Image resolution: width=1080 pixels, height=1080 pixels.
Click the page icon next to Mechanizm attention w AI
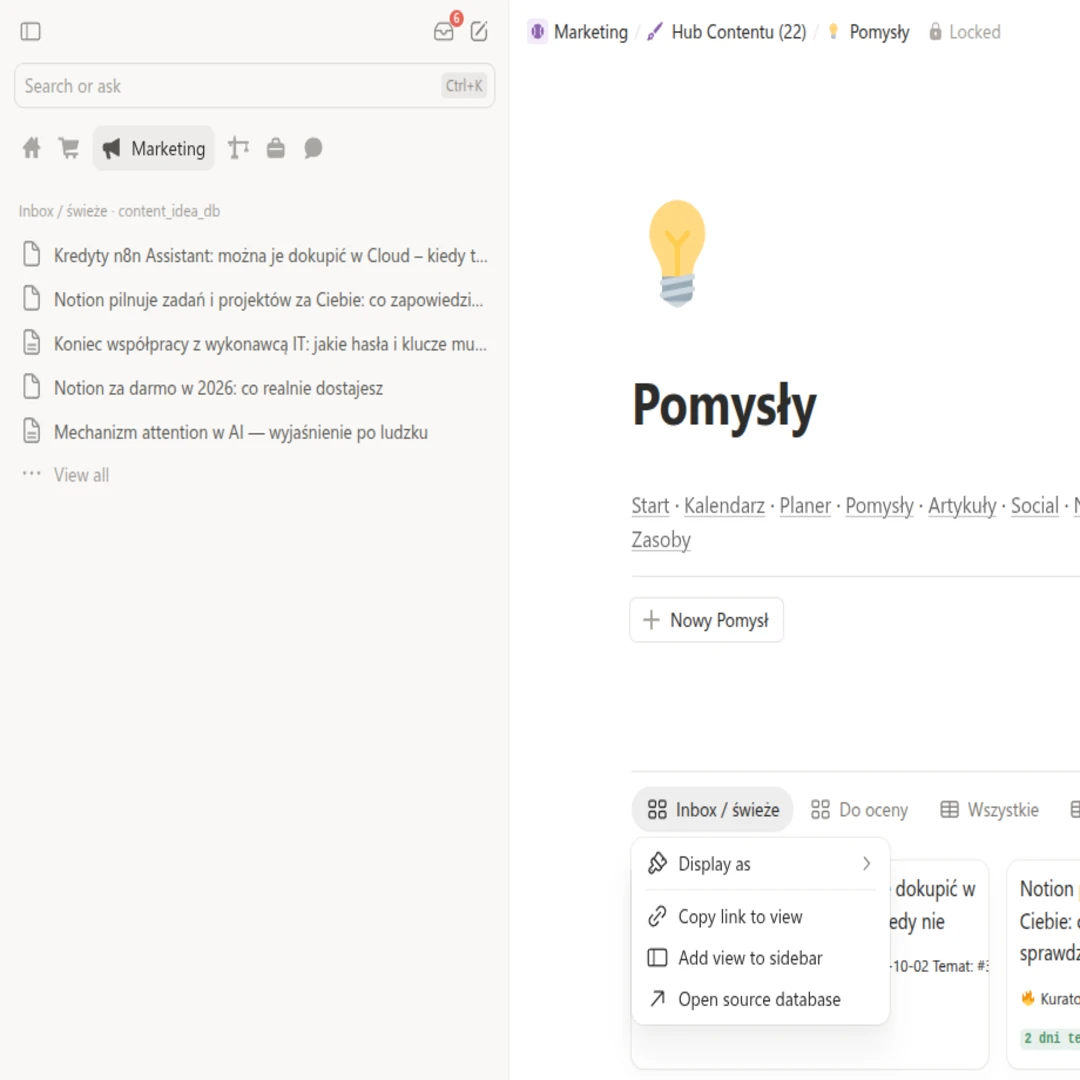pos(31,430)
